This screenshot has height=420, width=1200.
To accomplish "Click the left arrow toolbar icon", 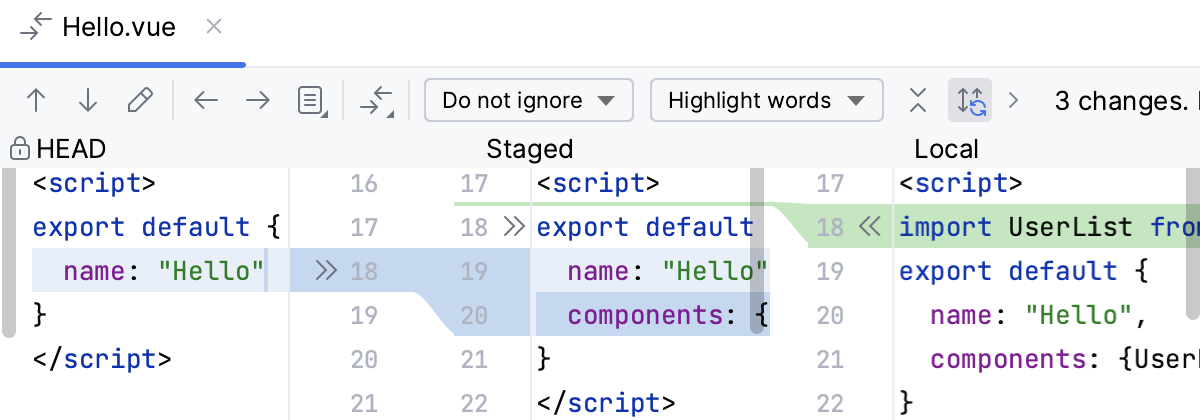I will pos(206,100).
